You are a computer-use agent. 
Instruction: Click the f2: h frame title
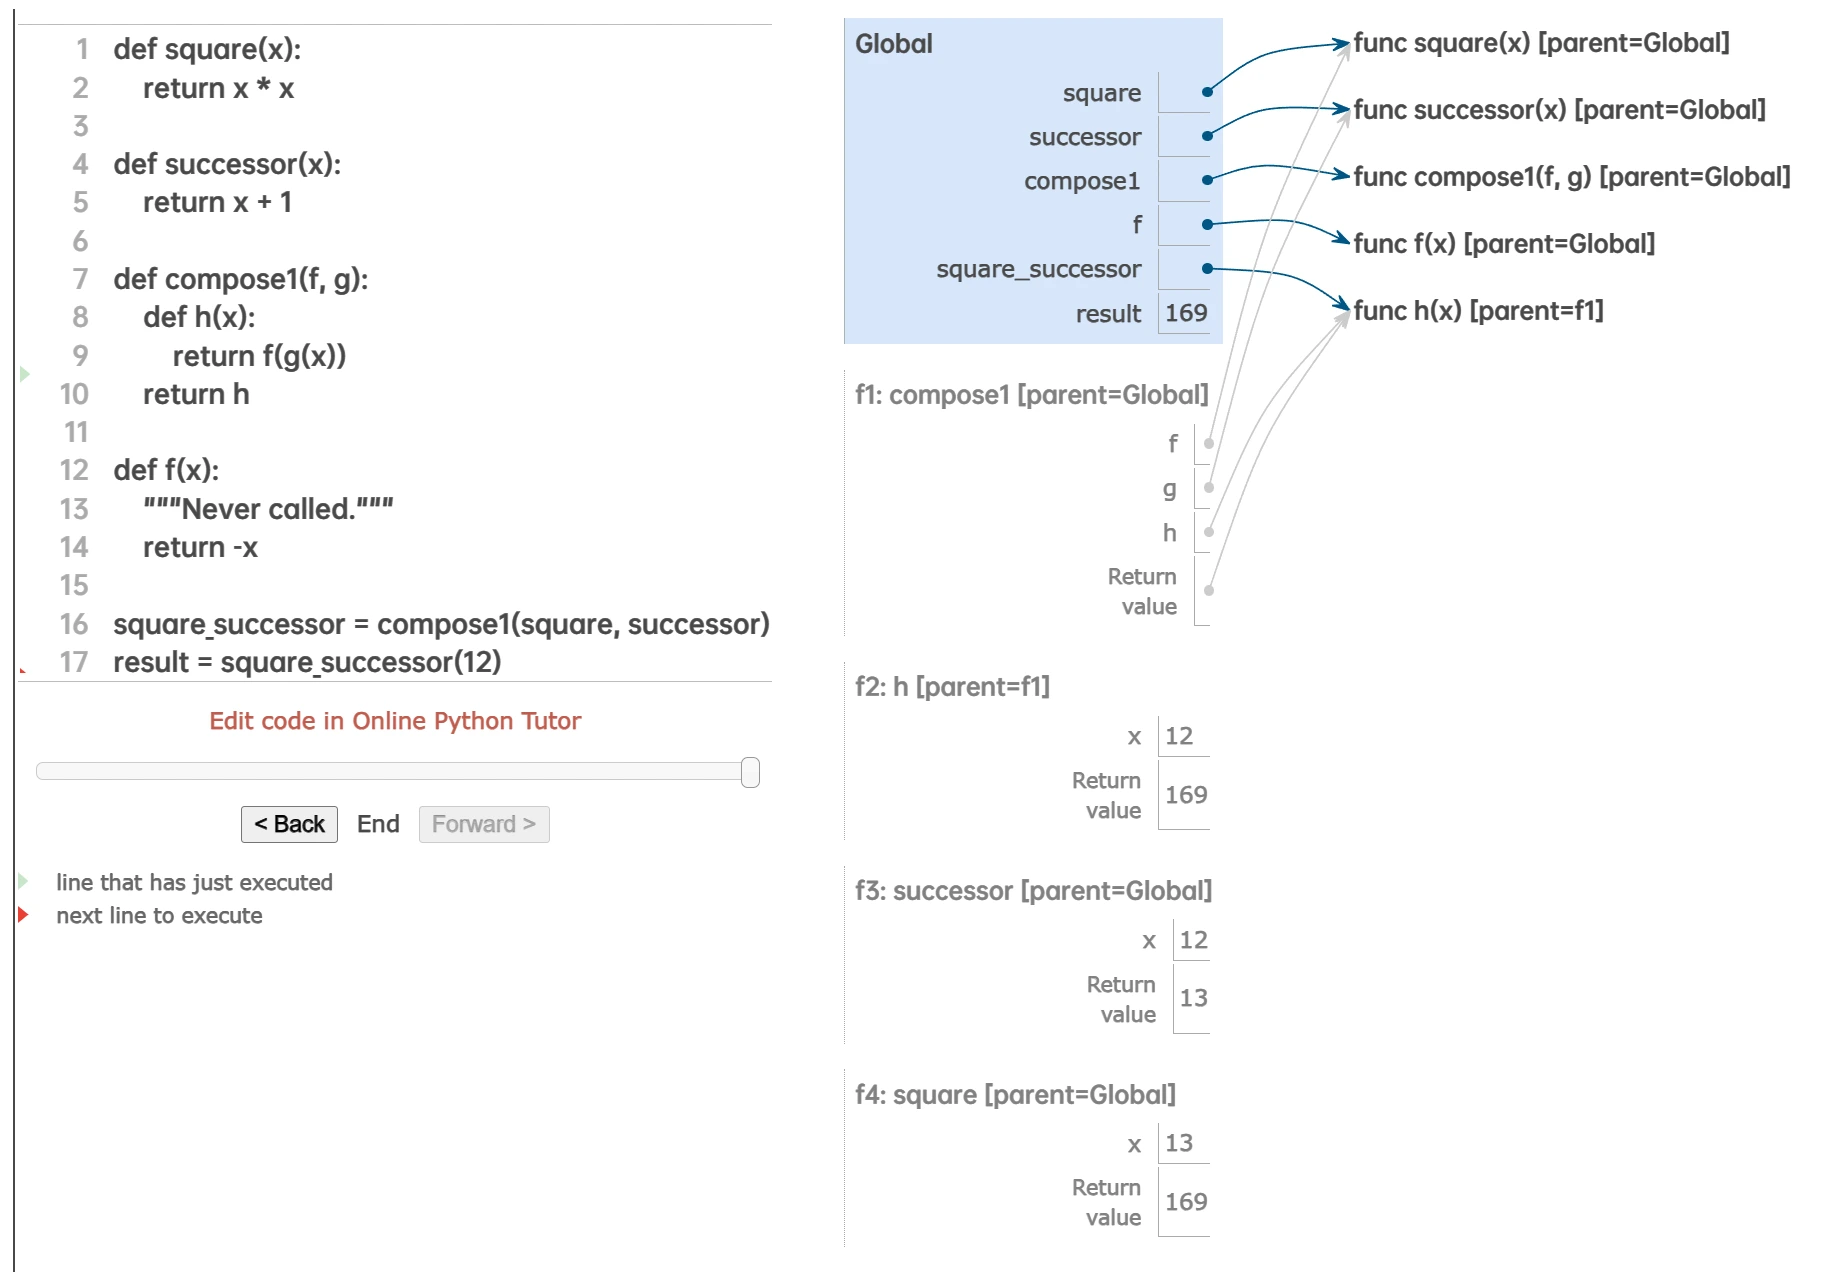point(952,687)
